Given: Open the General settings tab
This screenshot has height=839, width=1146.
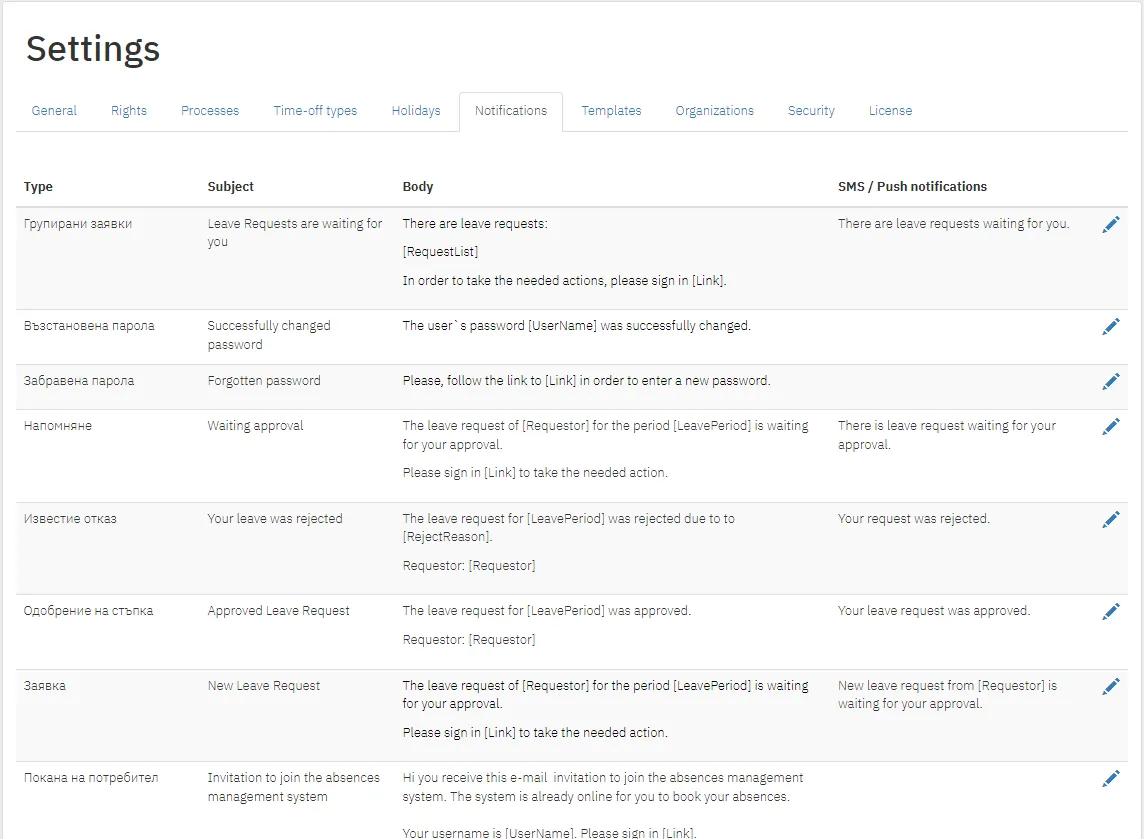Looking at the screenshot, I should click(54, 111).
